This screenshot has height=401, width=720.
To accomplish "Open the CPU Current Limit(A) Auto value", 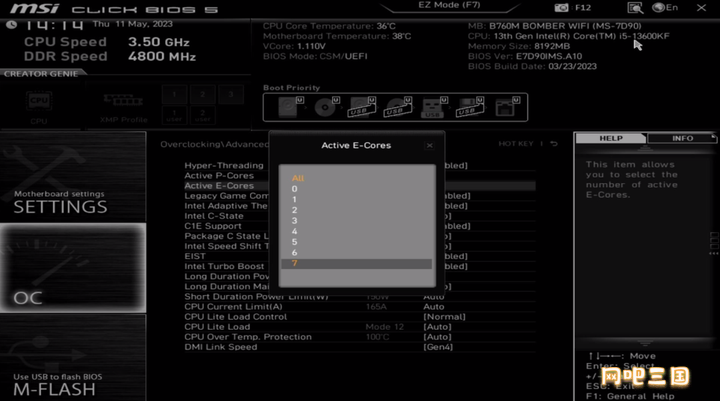I will (433, 307).
